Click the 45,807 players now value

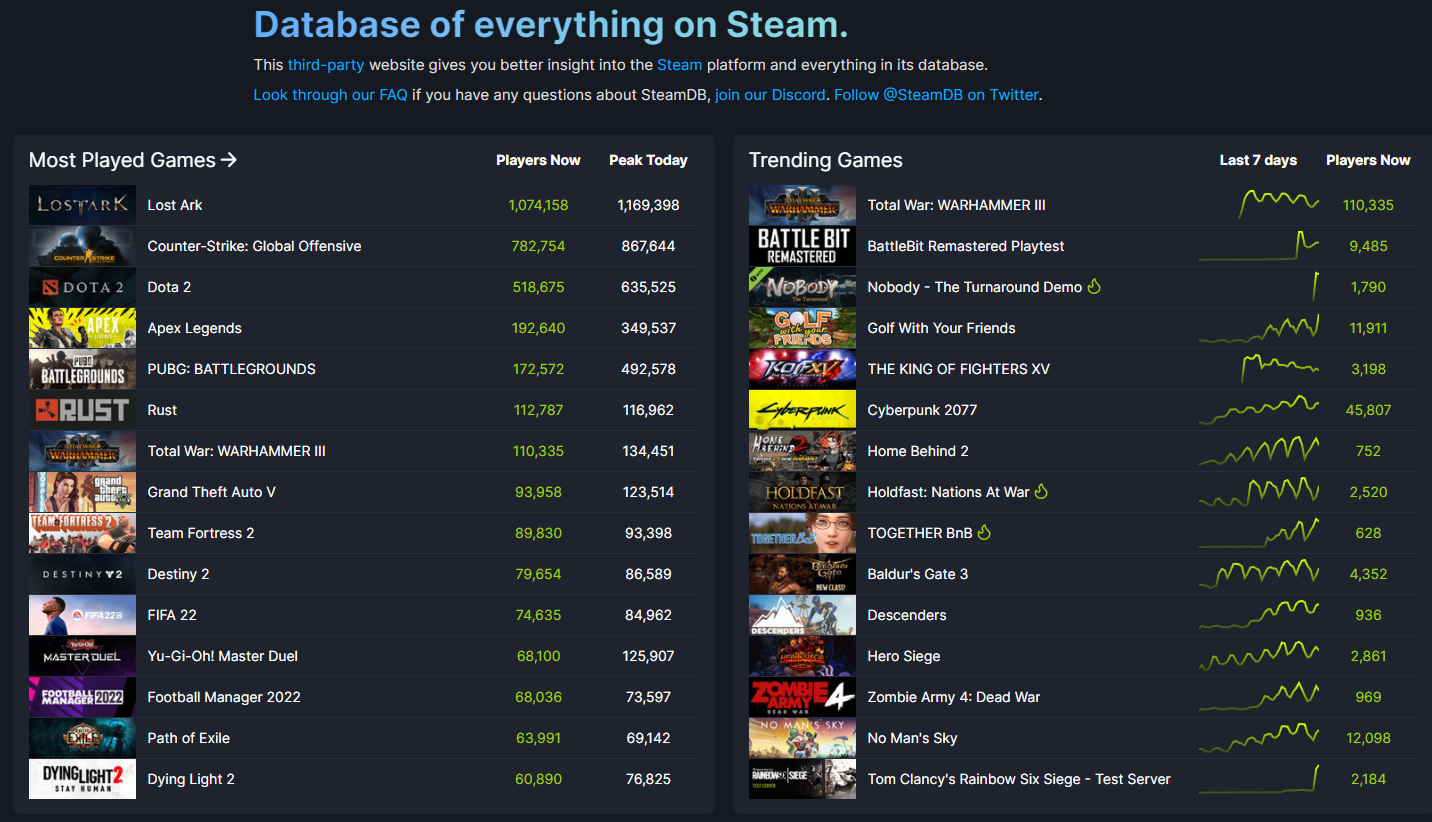[x=1368, y=410]
